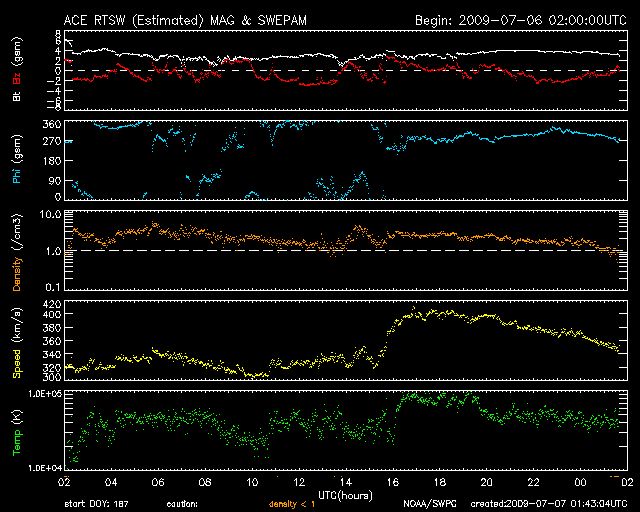This screenshot has height=512, width=640.
Task: Click the '00' midnight hour tick label
Action: point(580,483)
